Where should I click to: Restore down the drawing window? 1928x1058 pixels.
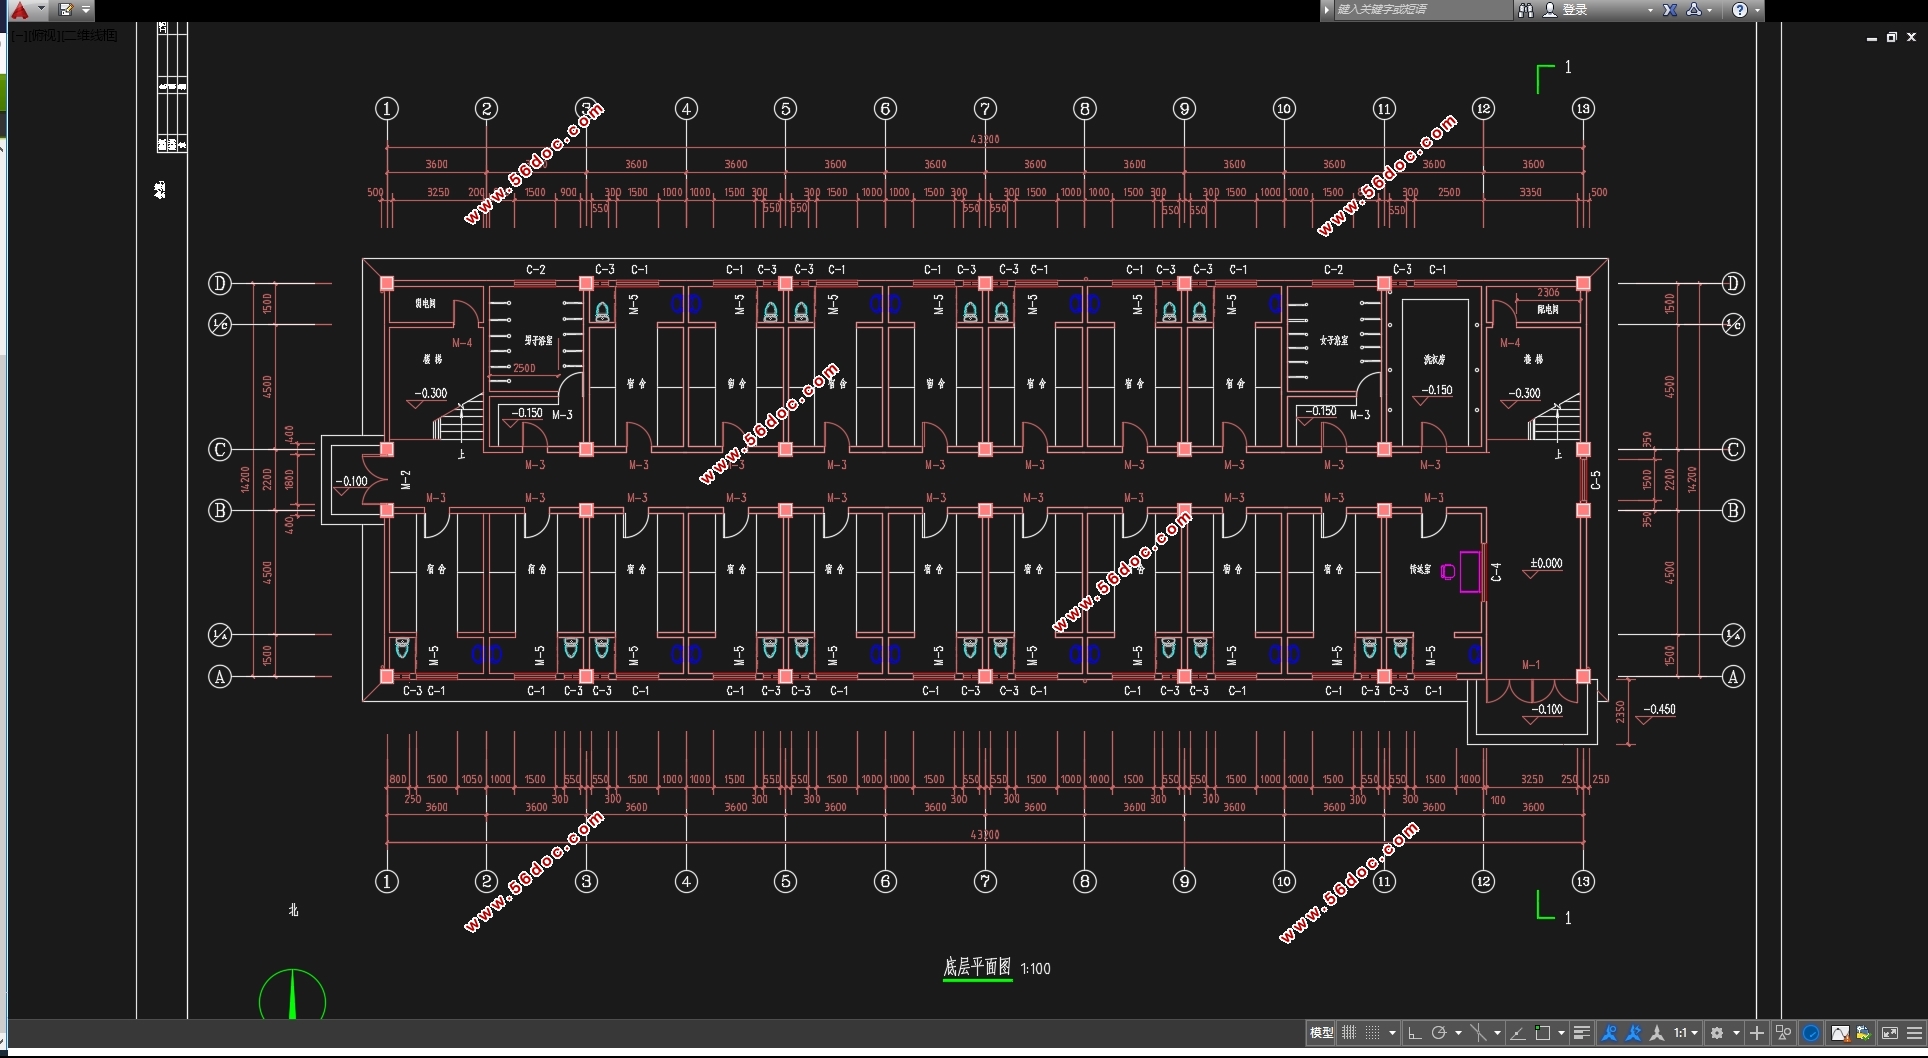[1891, 37]
